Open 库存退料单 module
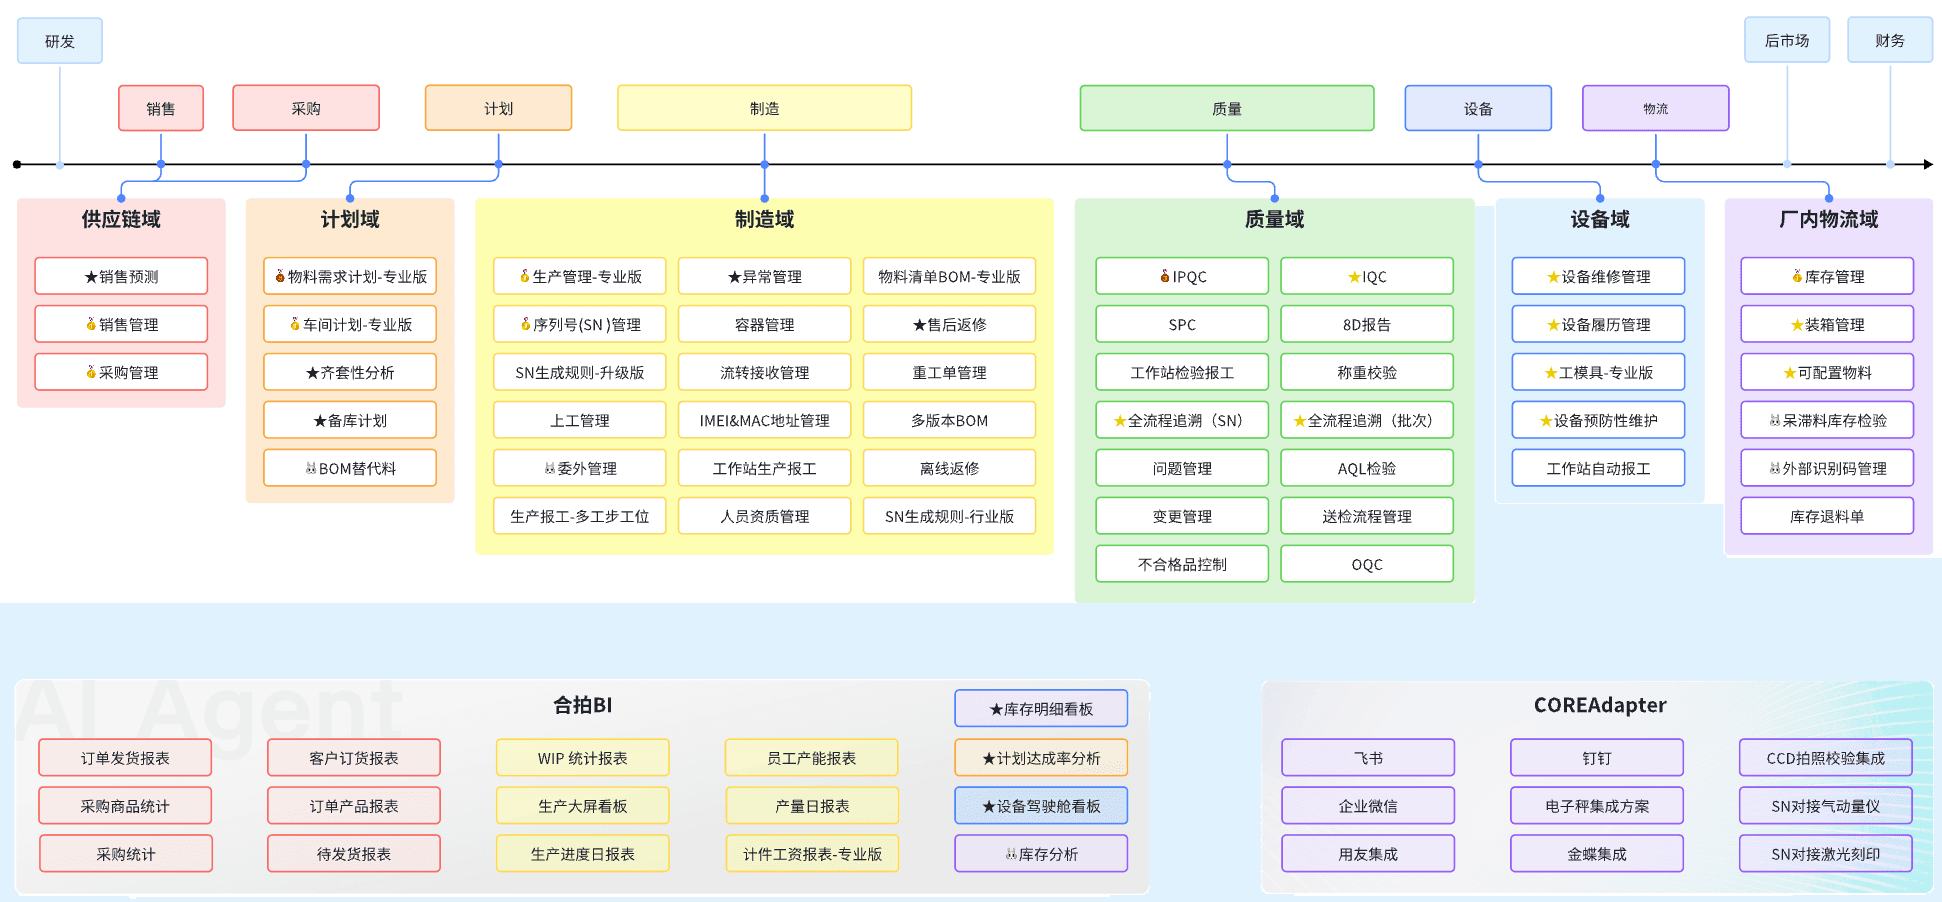Viewport: 1942px width, 902px height. click(x=1827, y=516)
